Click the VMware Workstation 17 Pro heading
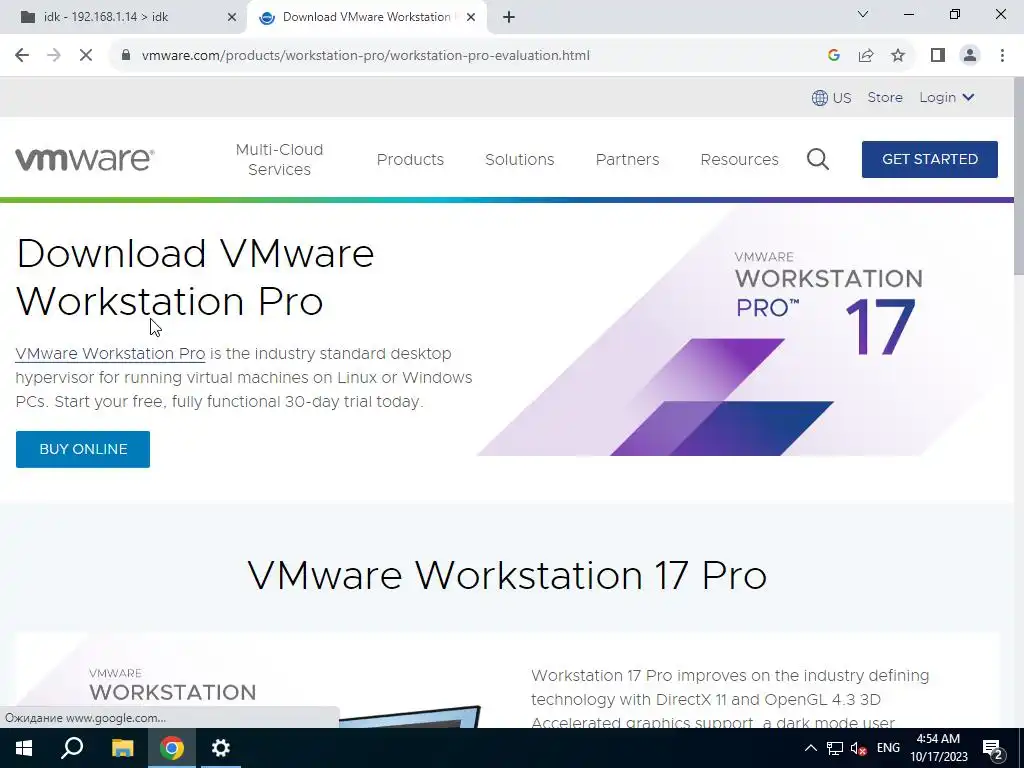This screenshot has height=768, width=1024. (507, 575)
